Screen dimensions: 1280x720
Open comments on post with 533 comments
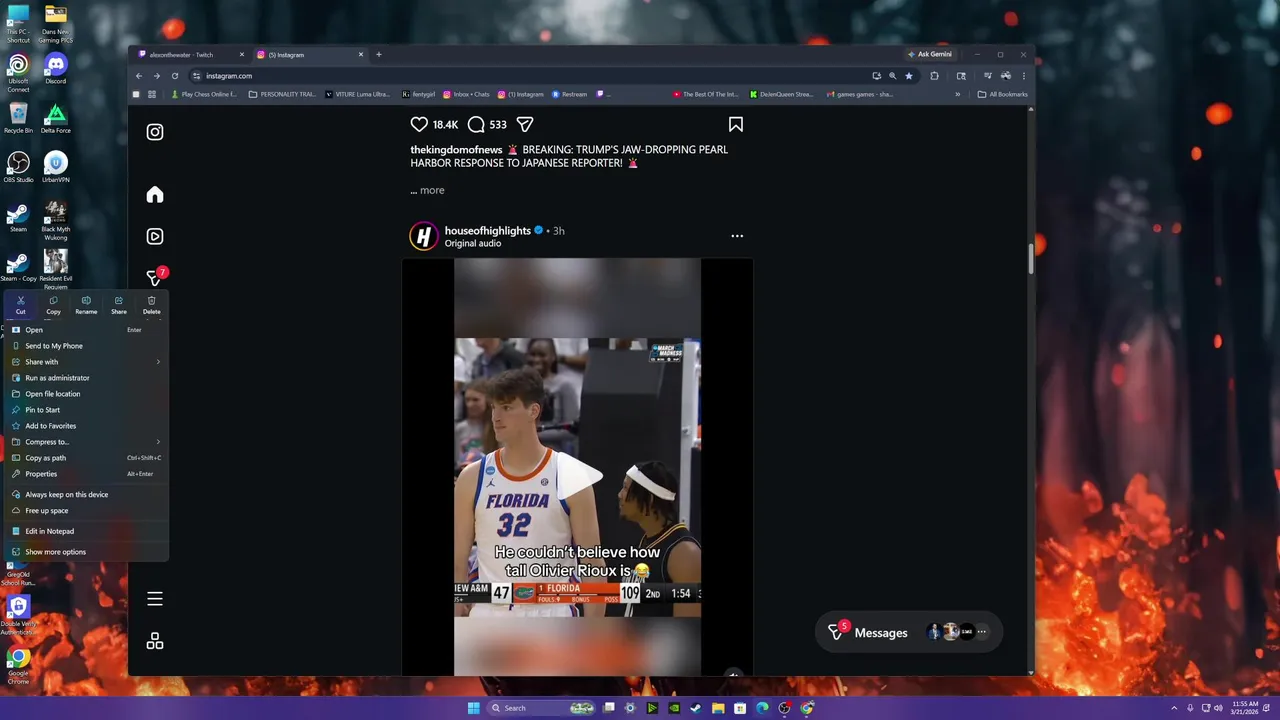pos(477,124)
